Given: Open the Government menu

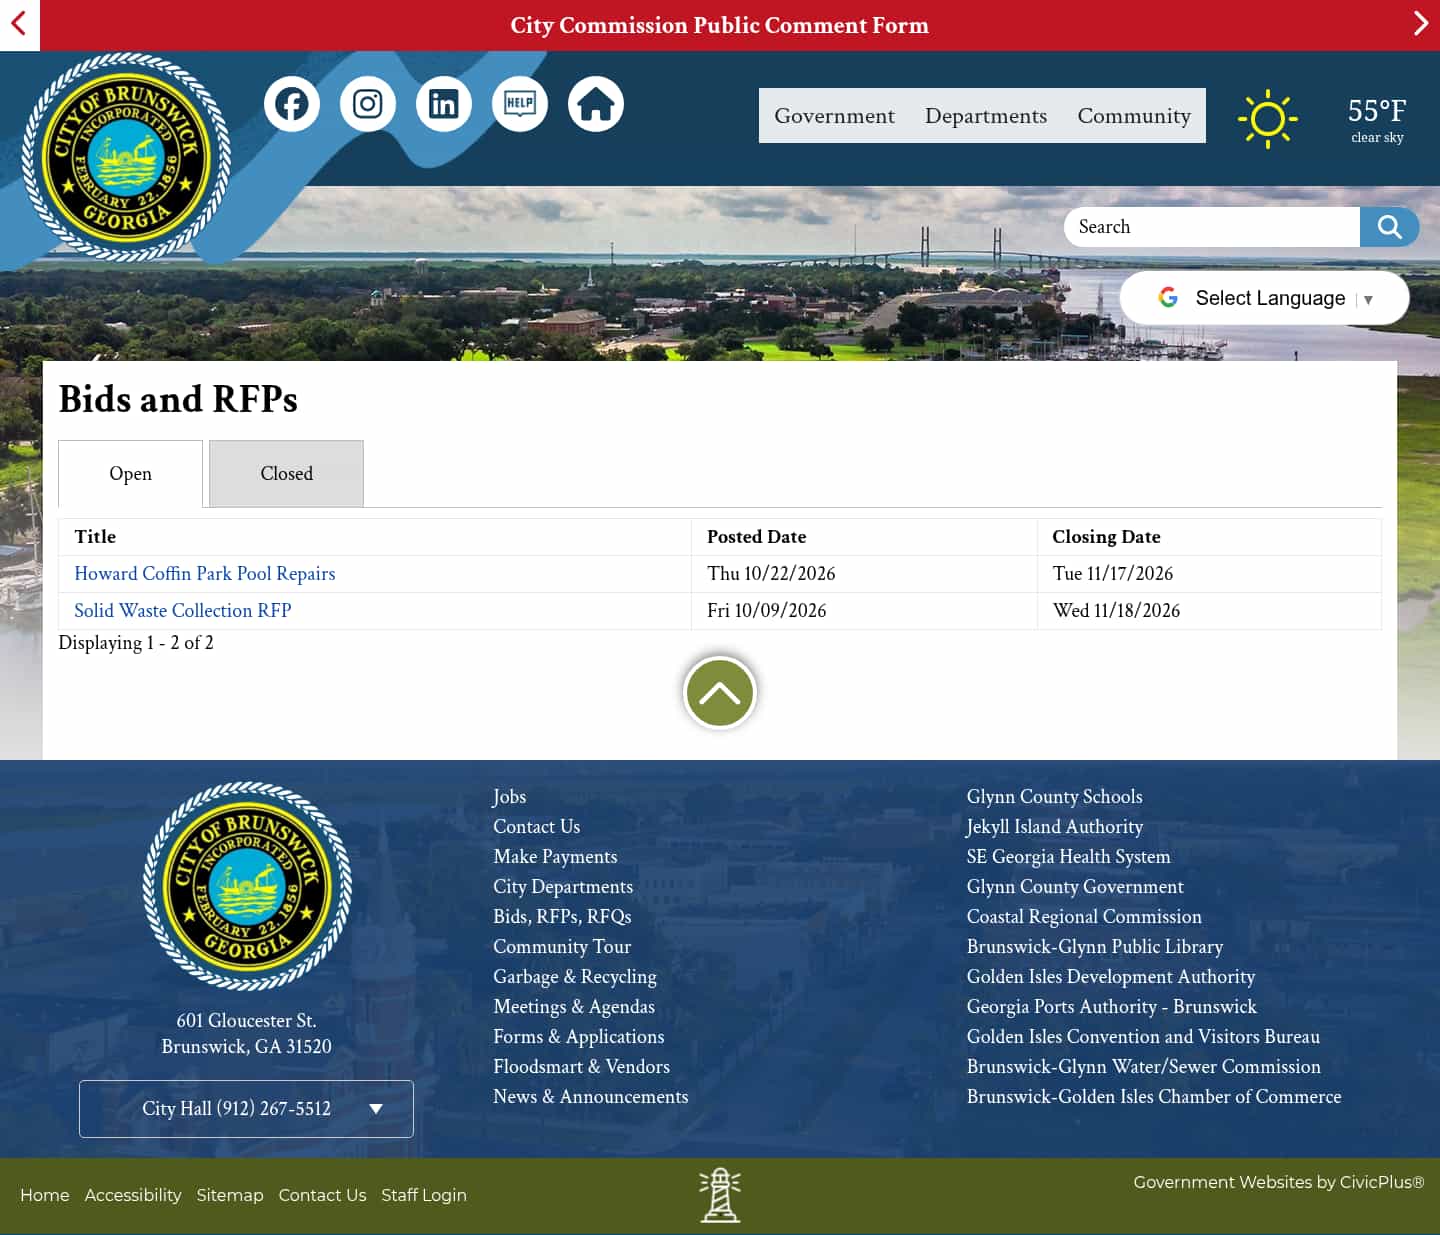Looking at the screenshot, I should pos(834,116).
